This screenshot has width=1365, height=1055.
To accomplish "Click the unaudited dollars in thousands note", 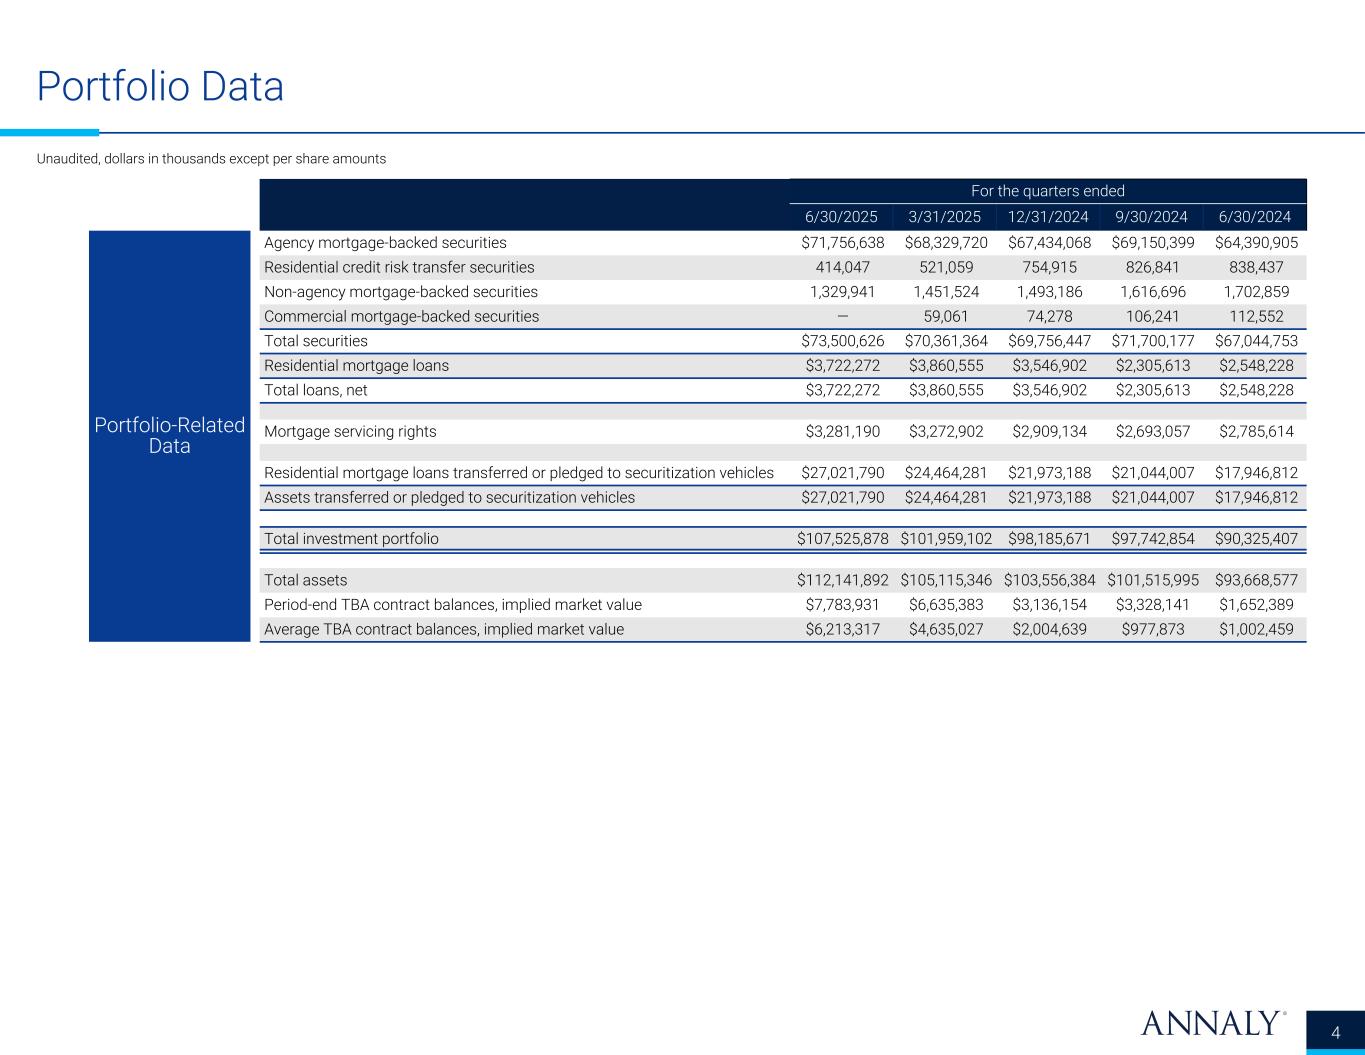I will (x=211, y=159).
